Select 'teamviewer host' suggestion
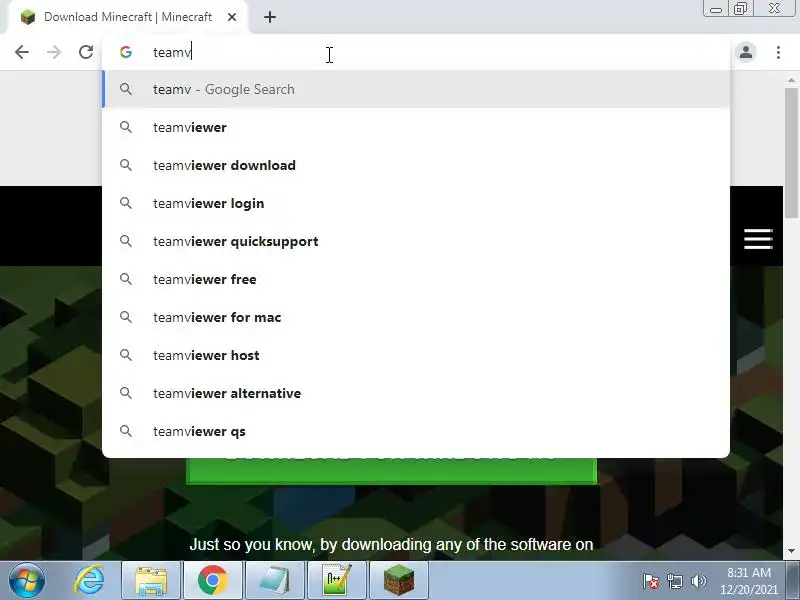 click(x=416, y=355)
